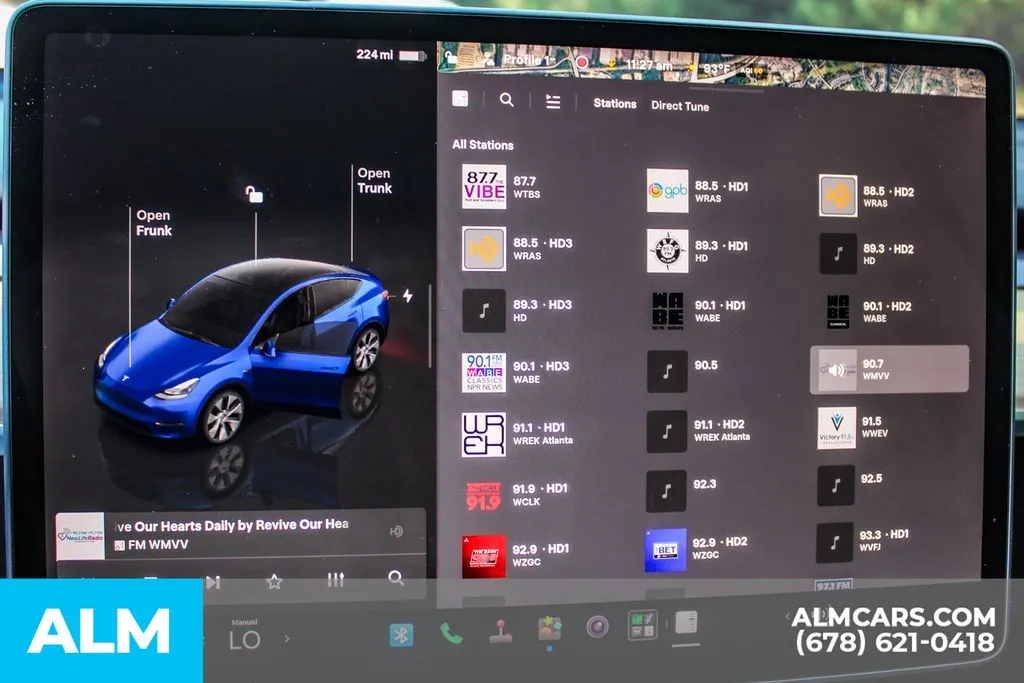Open the audio equalizer sliders icon
Screen dimensions: 1024x683
(x=335, y=580)
